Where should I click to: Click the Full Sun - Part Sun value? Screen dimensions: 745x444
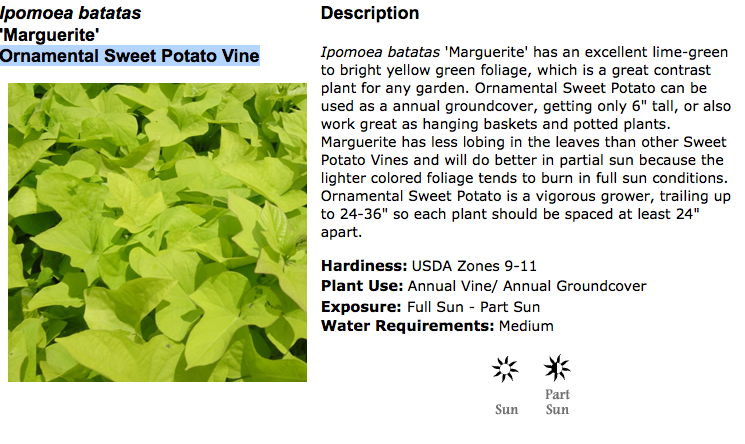(x=474, y=306)
